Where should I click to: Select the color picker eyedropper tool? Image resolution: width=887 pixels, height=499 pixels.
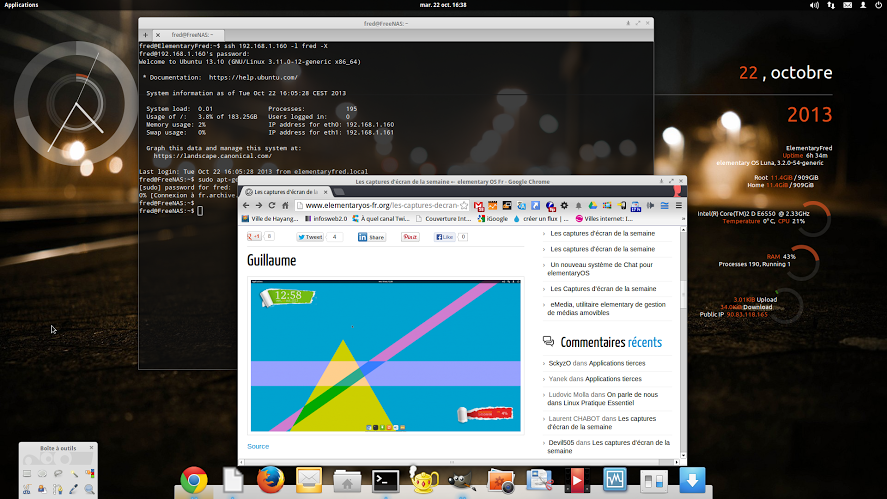[74, 489]
